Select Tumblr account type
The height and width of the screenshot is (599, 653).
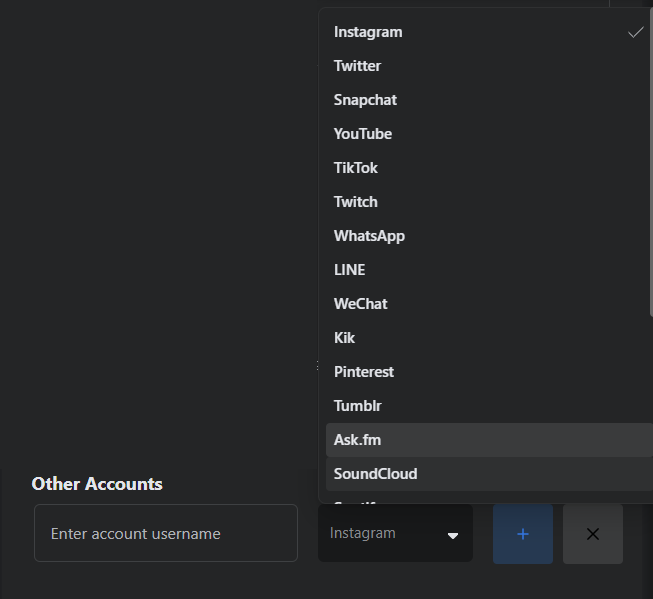(489, 406)
